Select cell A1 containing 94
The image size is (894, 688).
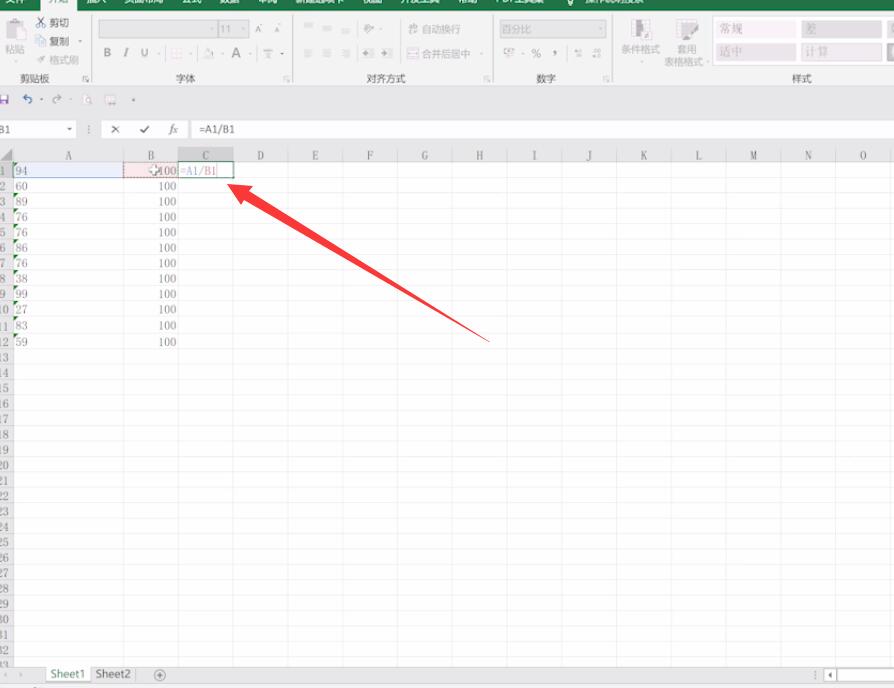68,170
